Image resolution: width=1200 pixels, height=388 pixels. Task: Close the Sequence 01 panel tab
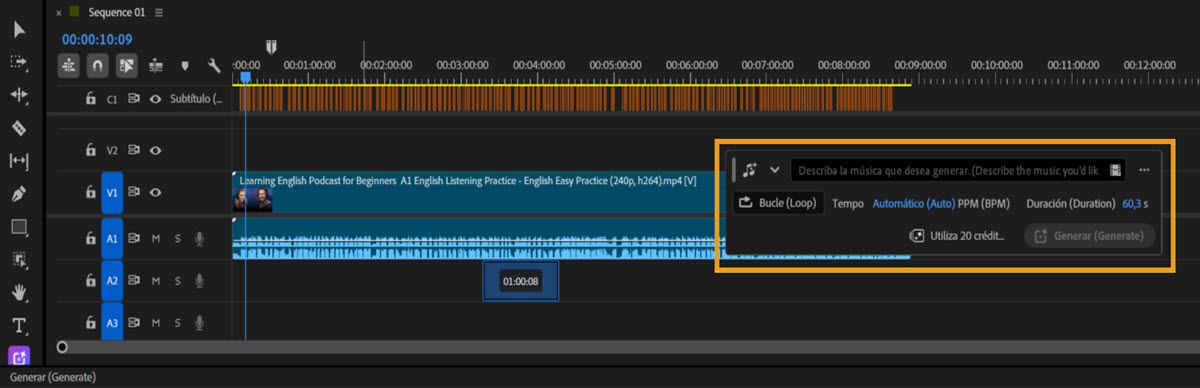(x=60, y=13)
